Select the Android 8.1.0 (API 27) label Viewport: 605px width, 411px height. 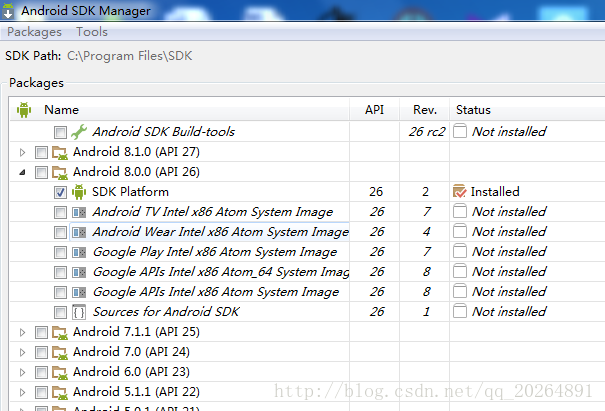[136, 152]
